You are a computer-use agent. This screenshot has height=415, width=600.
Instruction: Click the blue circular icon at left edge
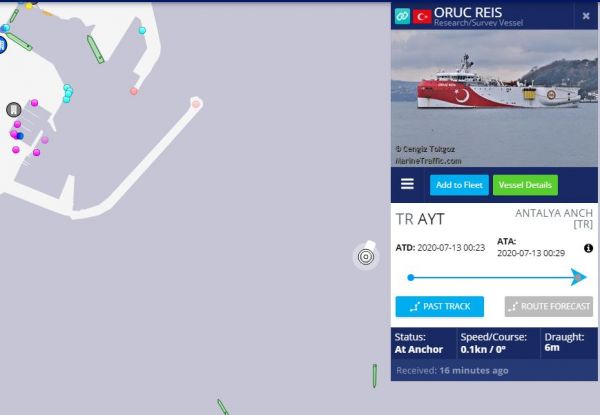pyautogui.click(x=2, y=45)
